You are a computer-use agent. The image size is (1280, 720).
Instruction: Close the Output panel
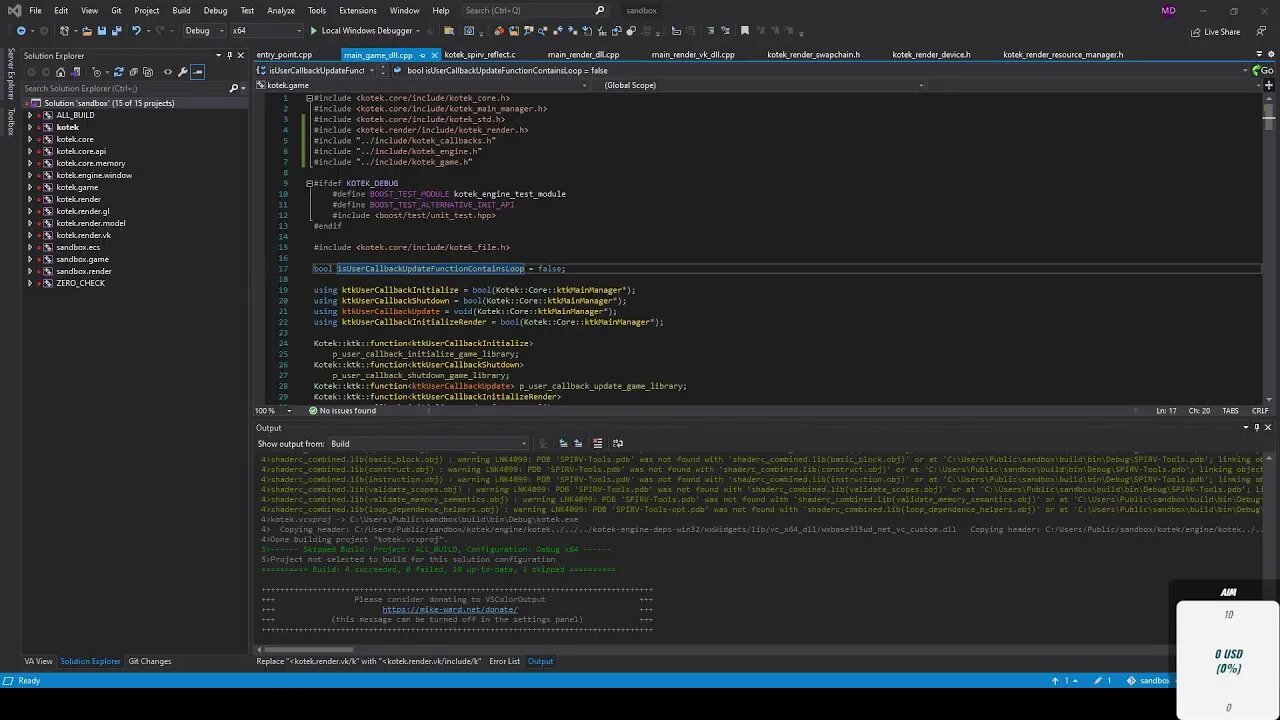pos(1268,427)
